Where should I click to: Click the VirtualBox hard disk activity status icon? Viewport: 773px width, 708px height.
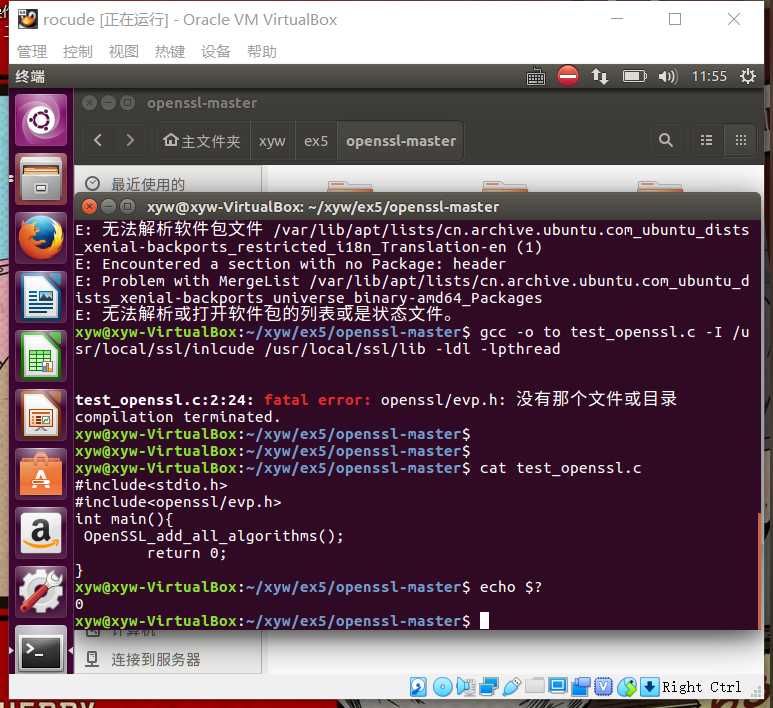418,686
